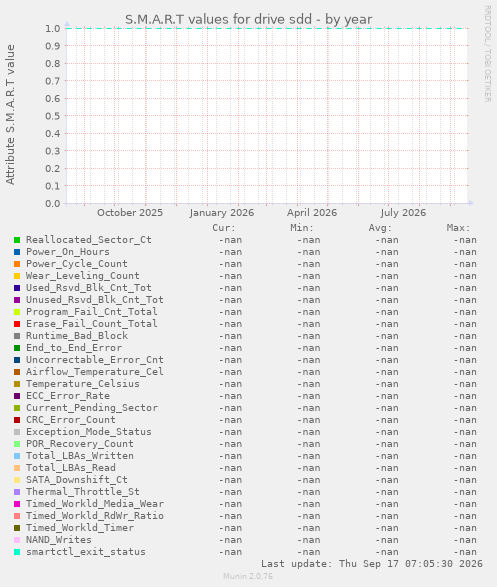Select the Temperature_Celsius legend label
This screenshot has height=587, width=497.
coord(83,384)
